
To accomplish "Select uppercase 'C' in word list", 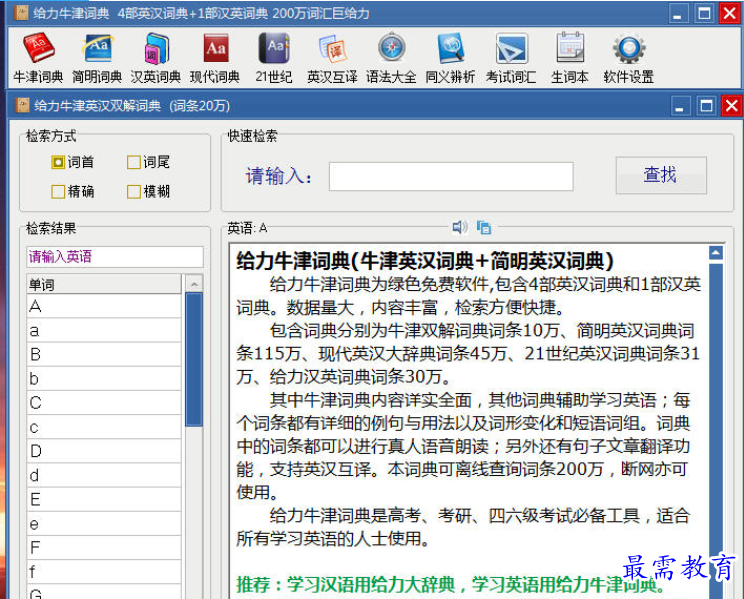I will point(104,403).
